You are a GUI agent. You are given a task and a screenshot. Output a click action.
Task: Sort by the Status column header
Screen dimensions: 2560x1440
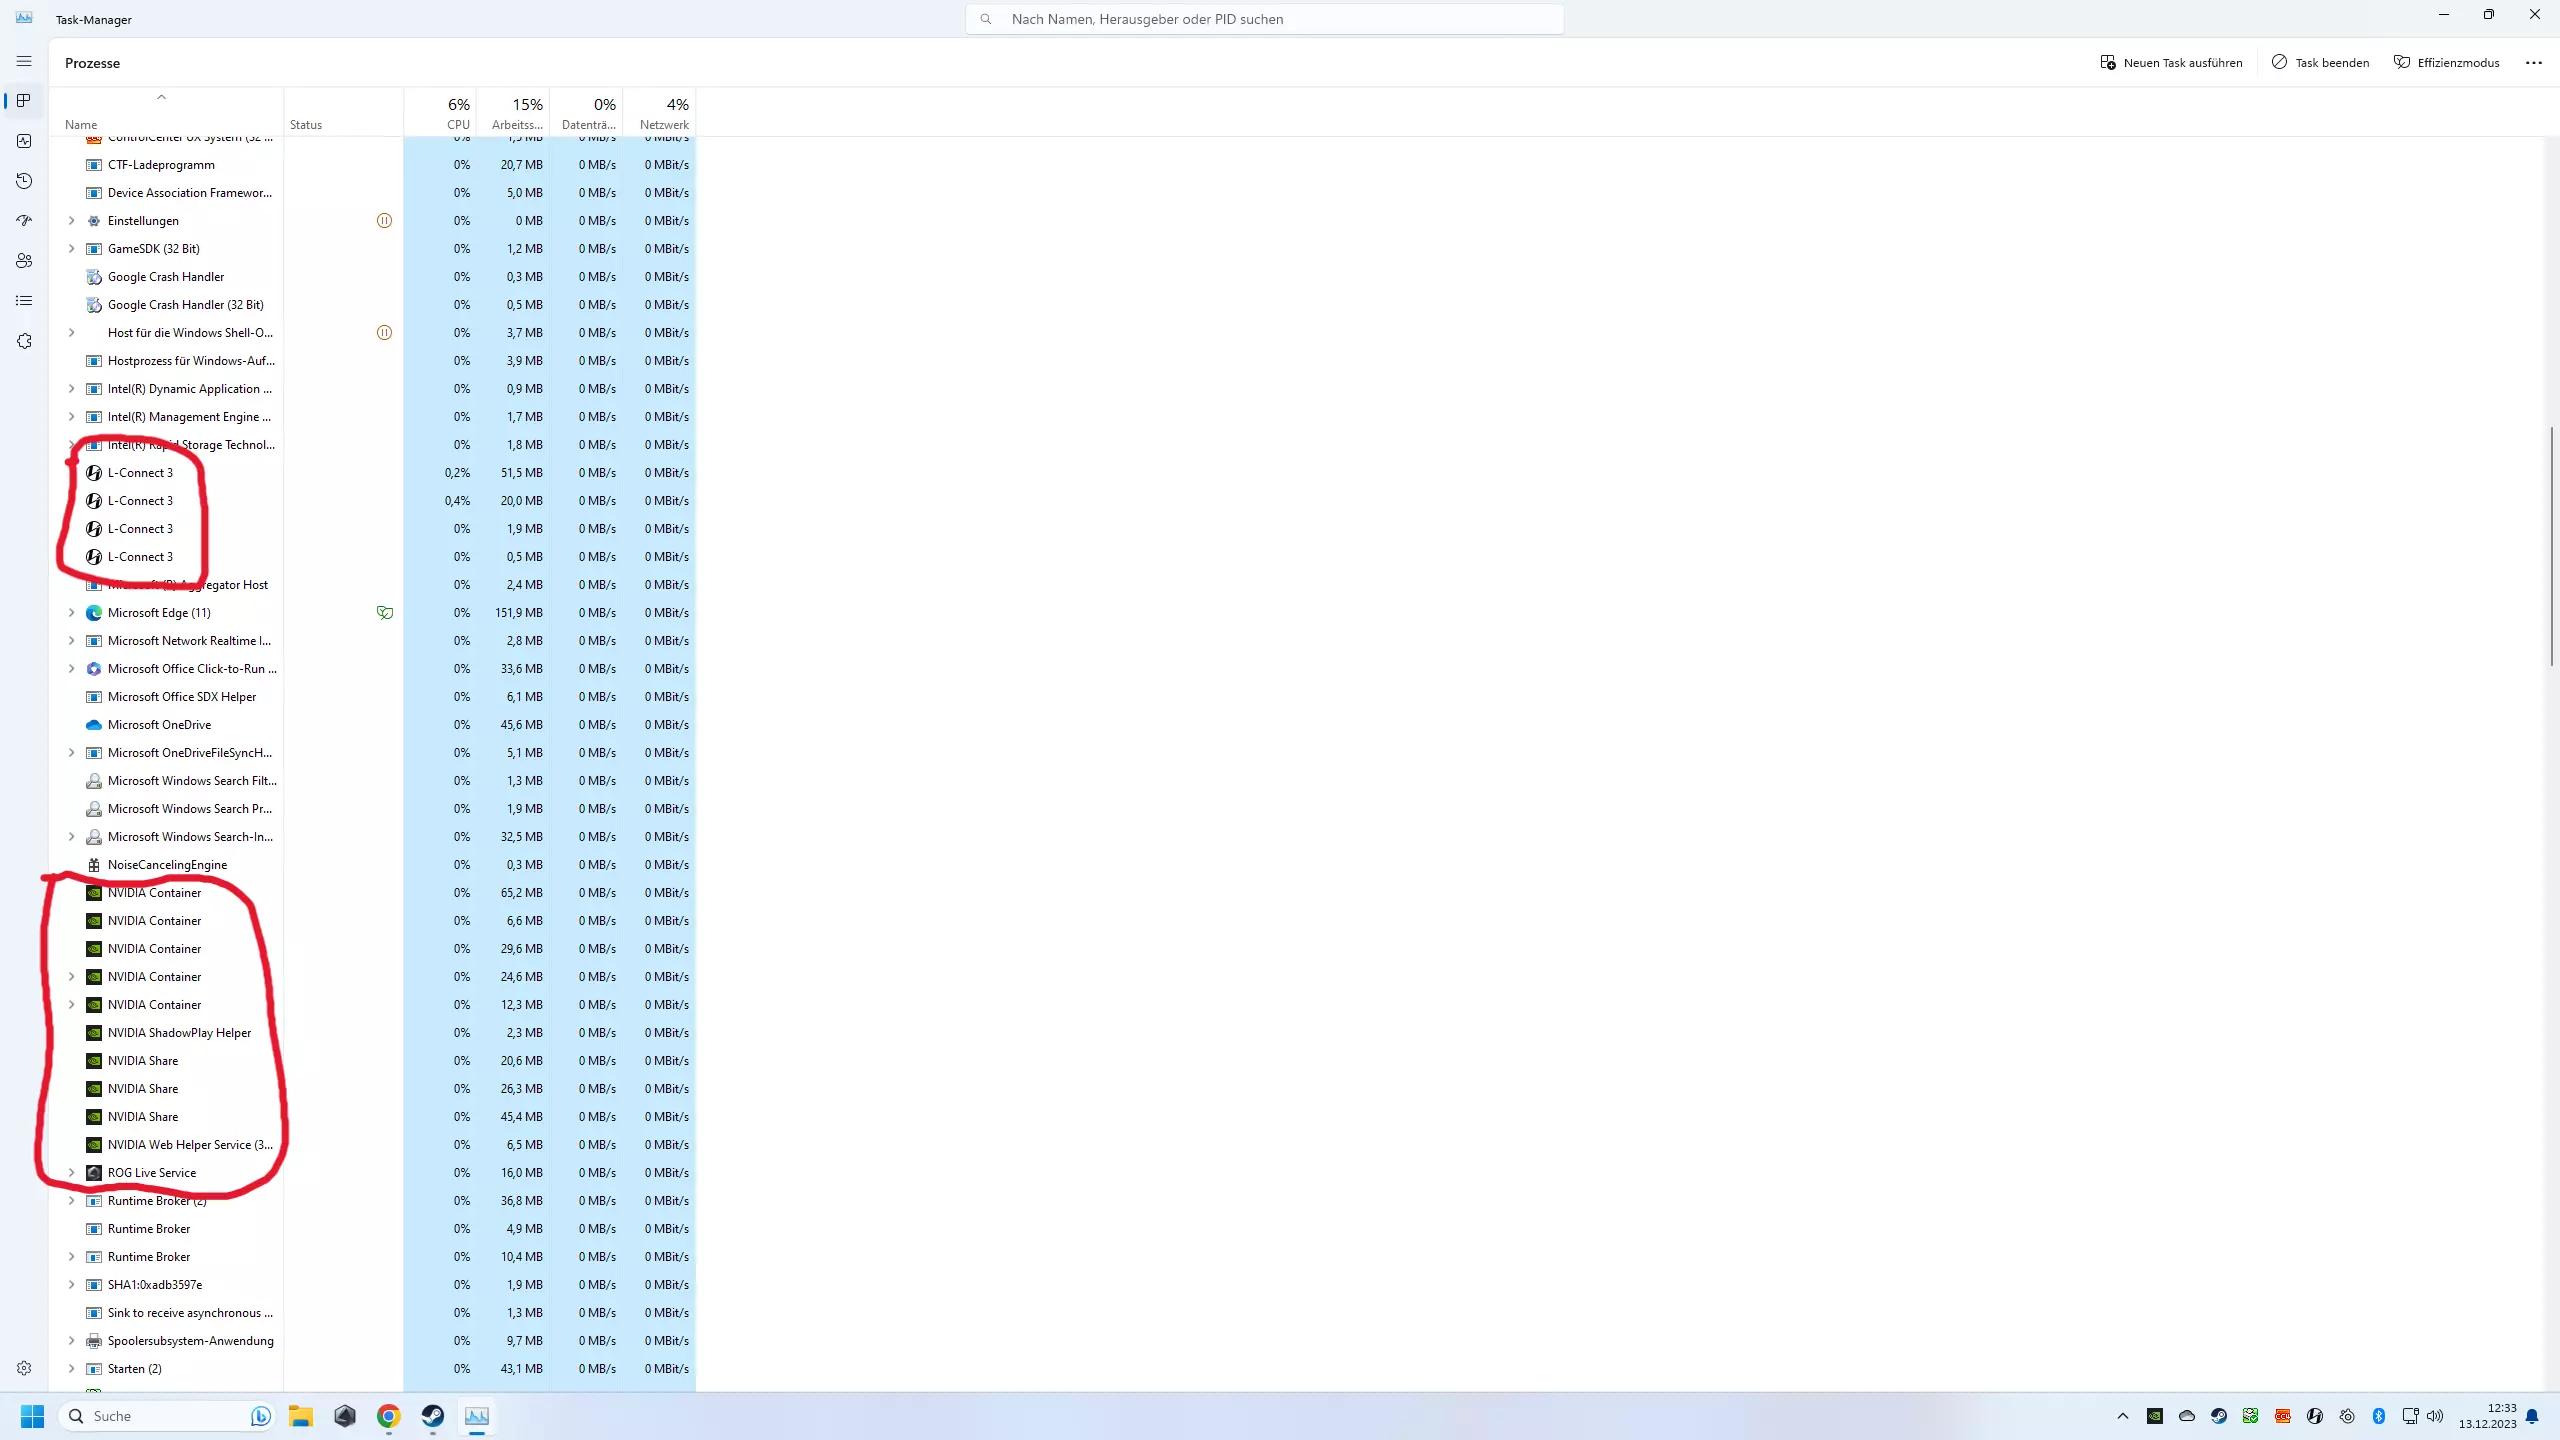[344, 112]
